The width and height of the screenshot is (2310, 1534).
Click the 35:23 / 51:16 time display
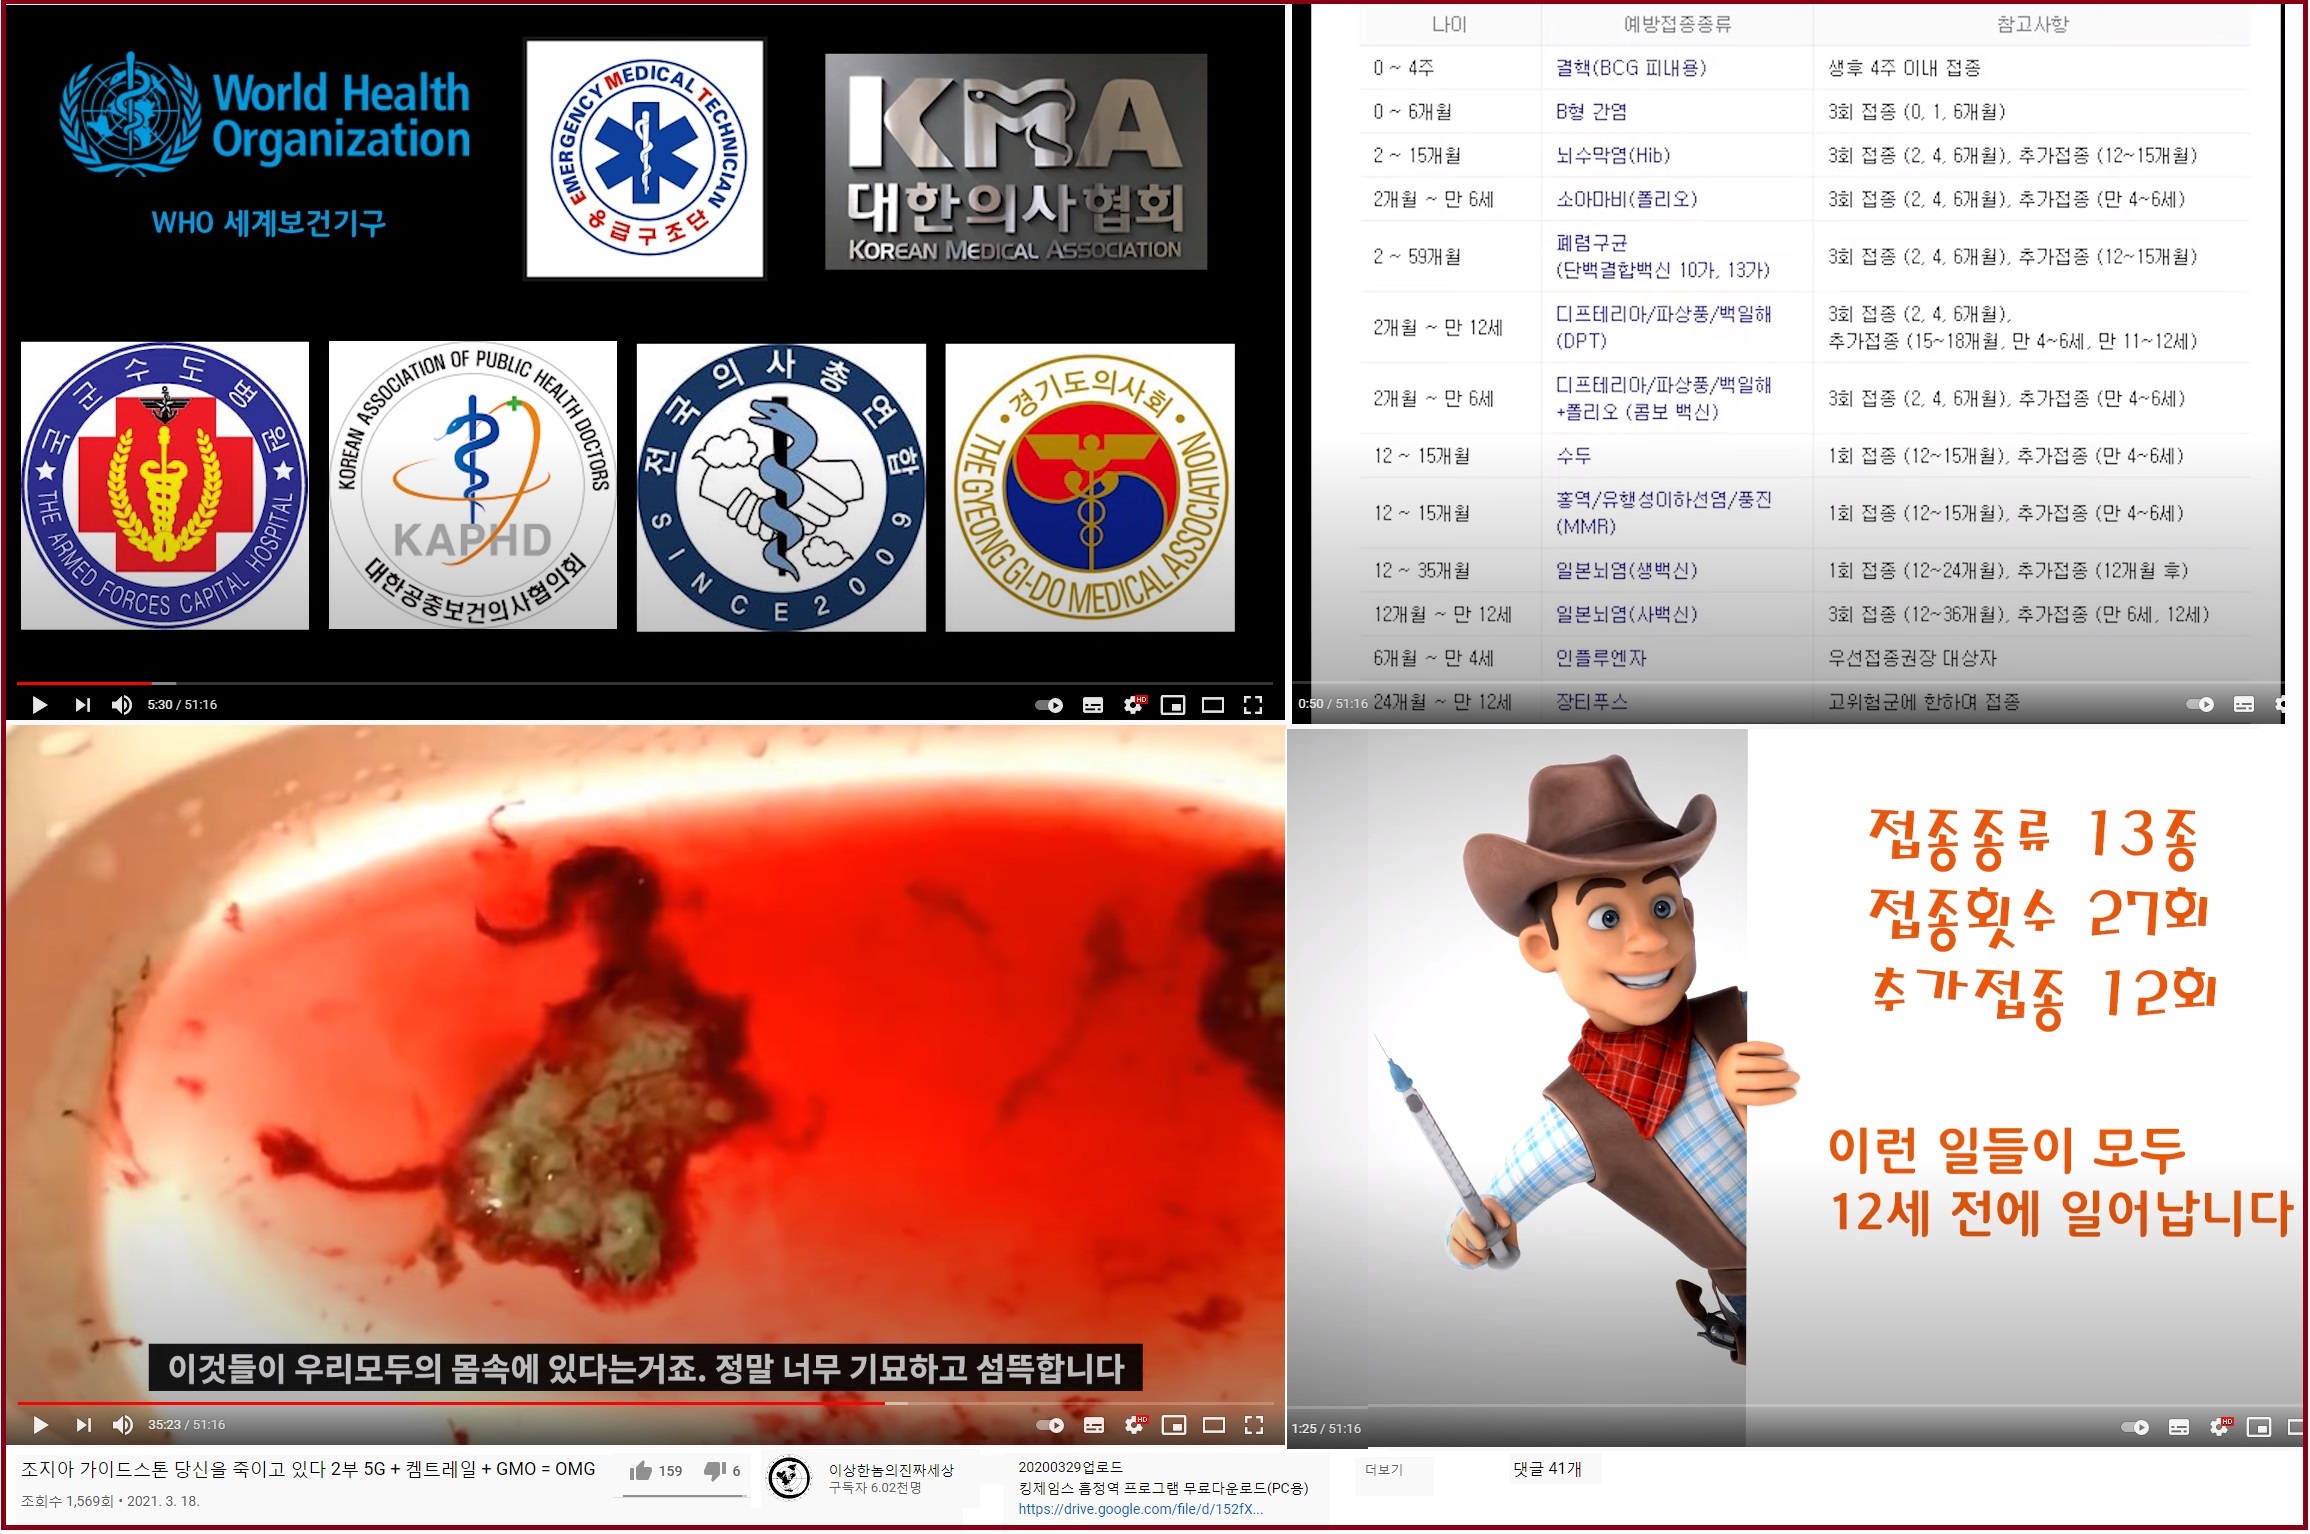point(187,1427)
